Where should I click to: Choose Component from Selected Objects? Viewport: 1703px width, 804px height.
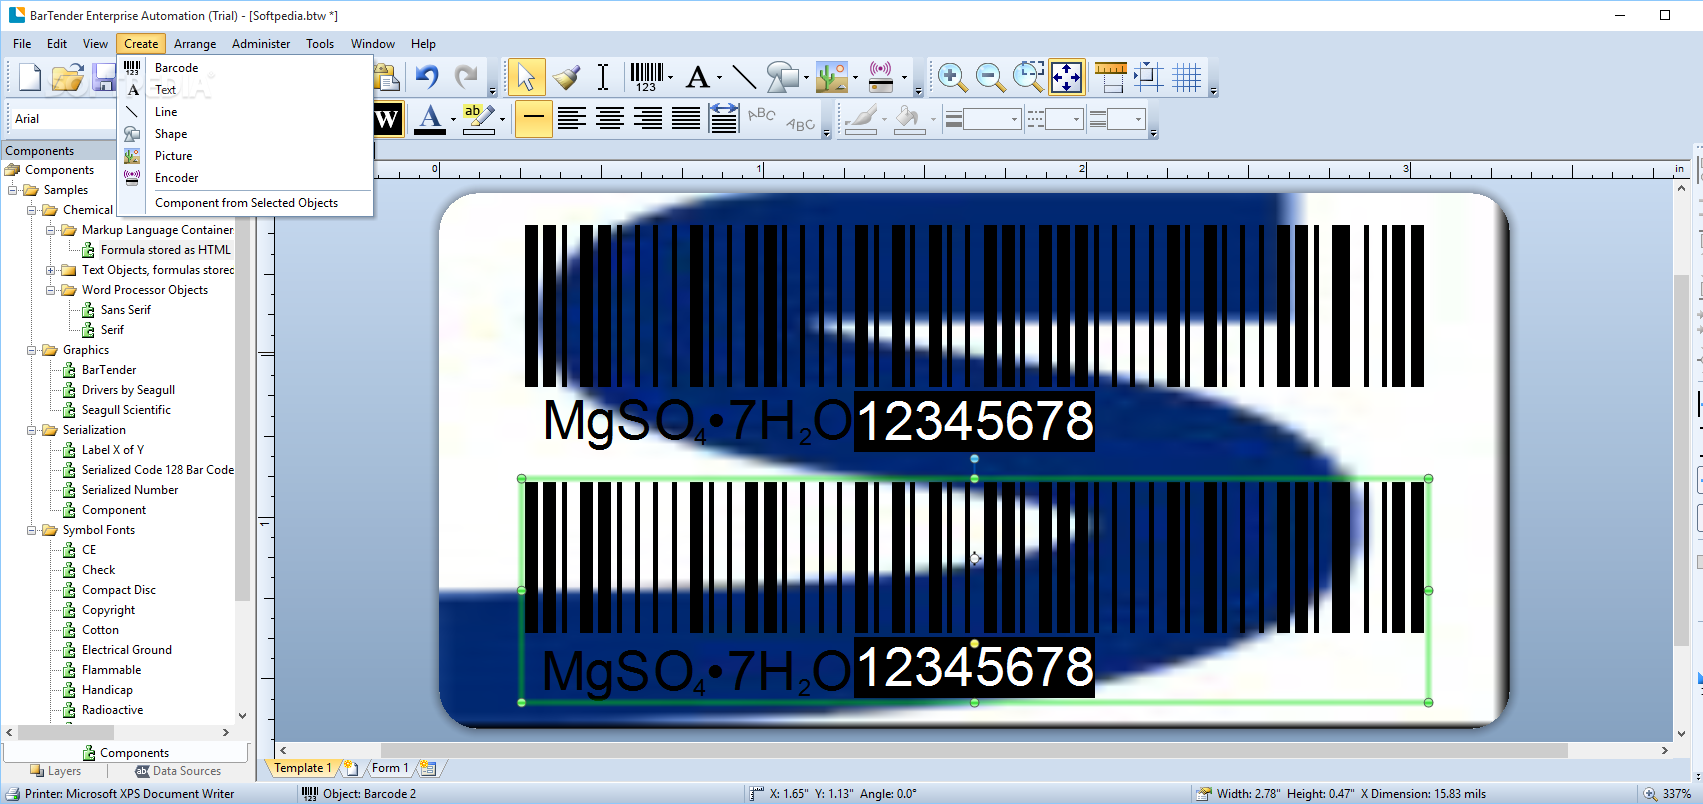point(246,203)
